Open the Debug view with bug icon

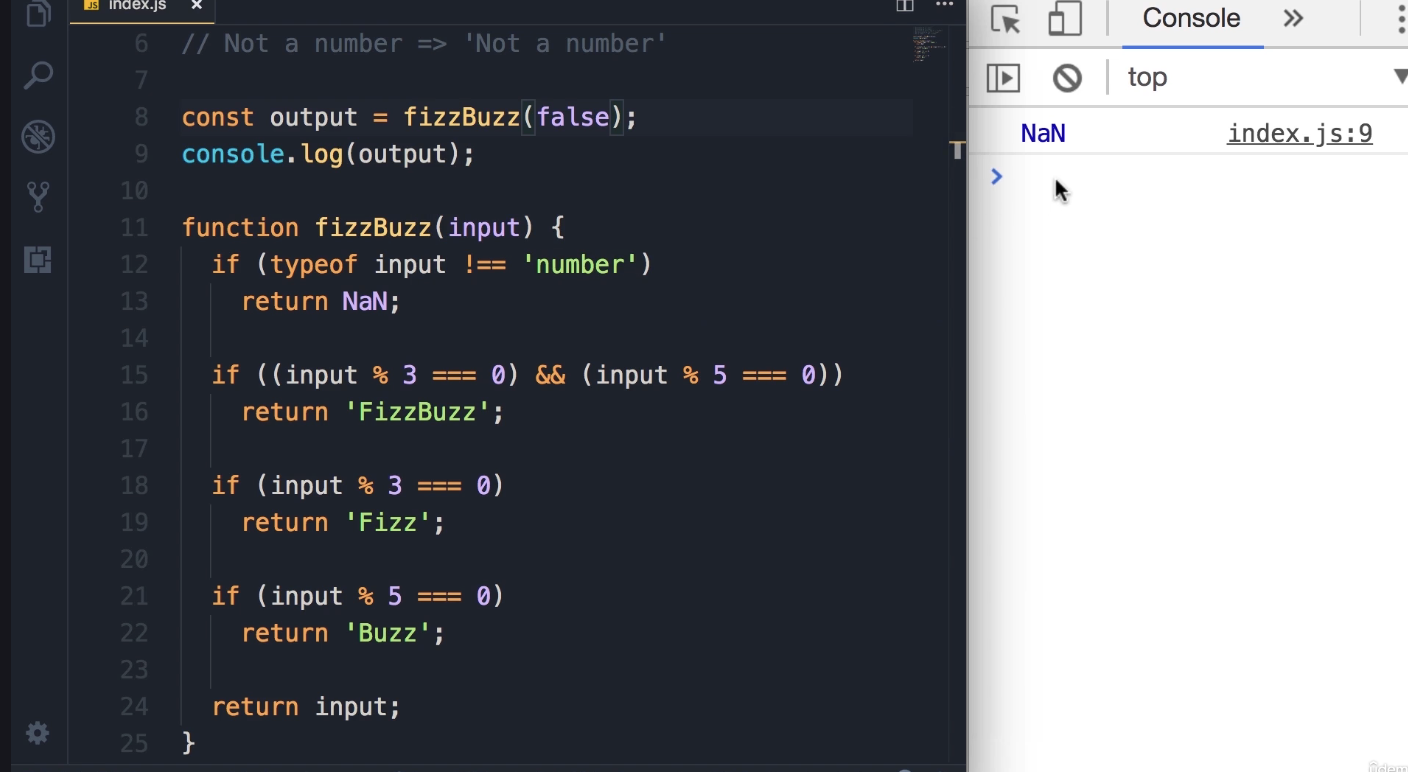tap(37, 137)
